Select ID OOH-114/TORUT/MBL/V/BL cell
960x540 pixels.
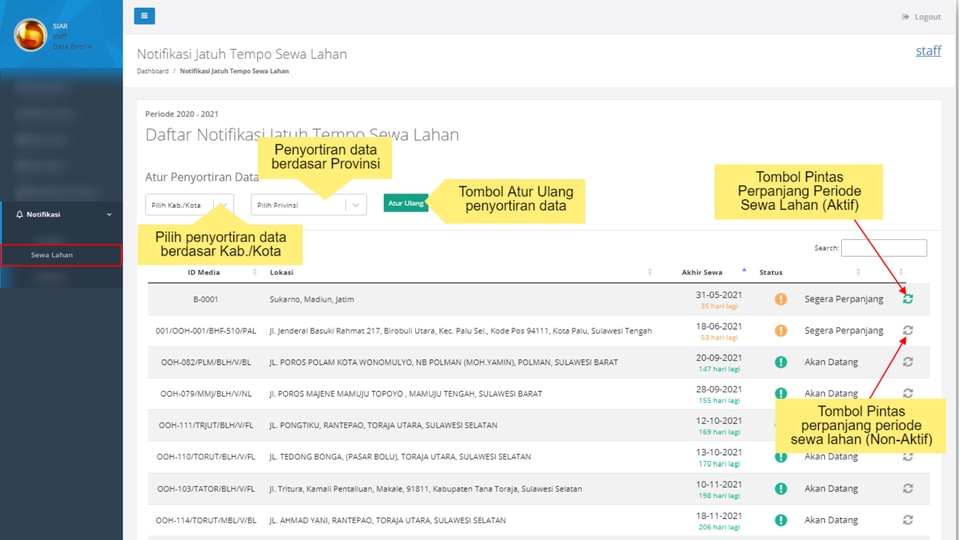point(206,520)
